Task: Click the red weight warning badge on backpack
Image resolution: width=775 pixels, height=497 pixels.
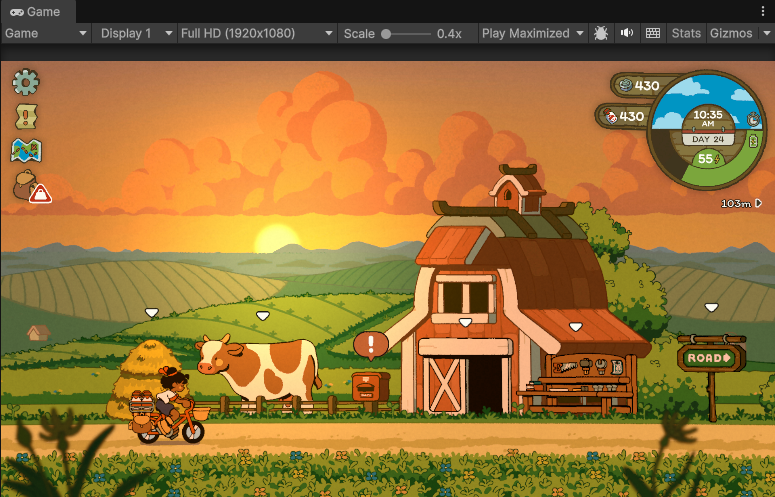Action: point(41,194)
